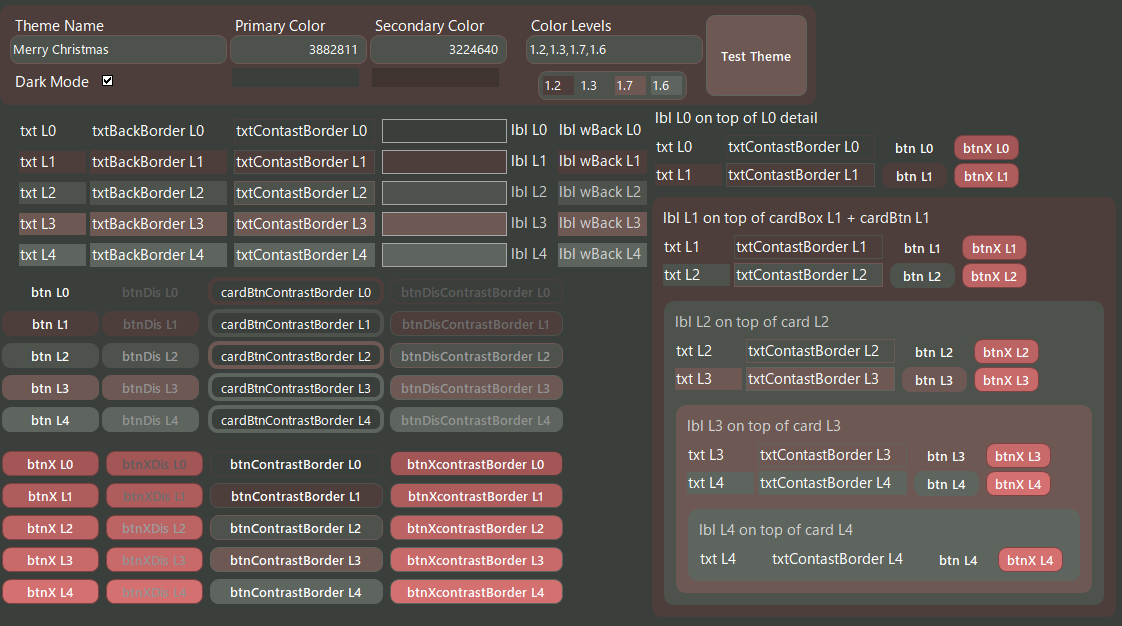Click the Test Theme button
1122x626 pixels.
(756, 56)
